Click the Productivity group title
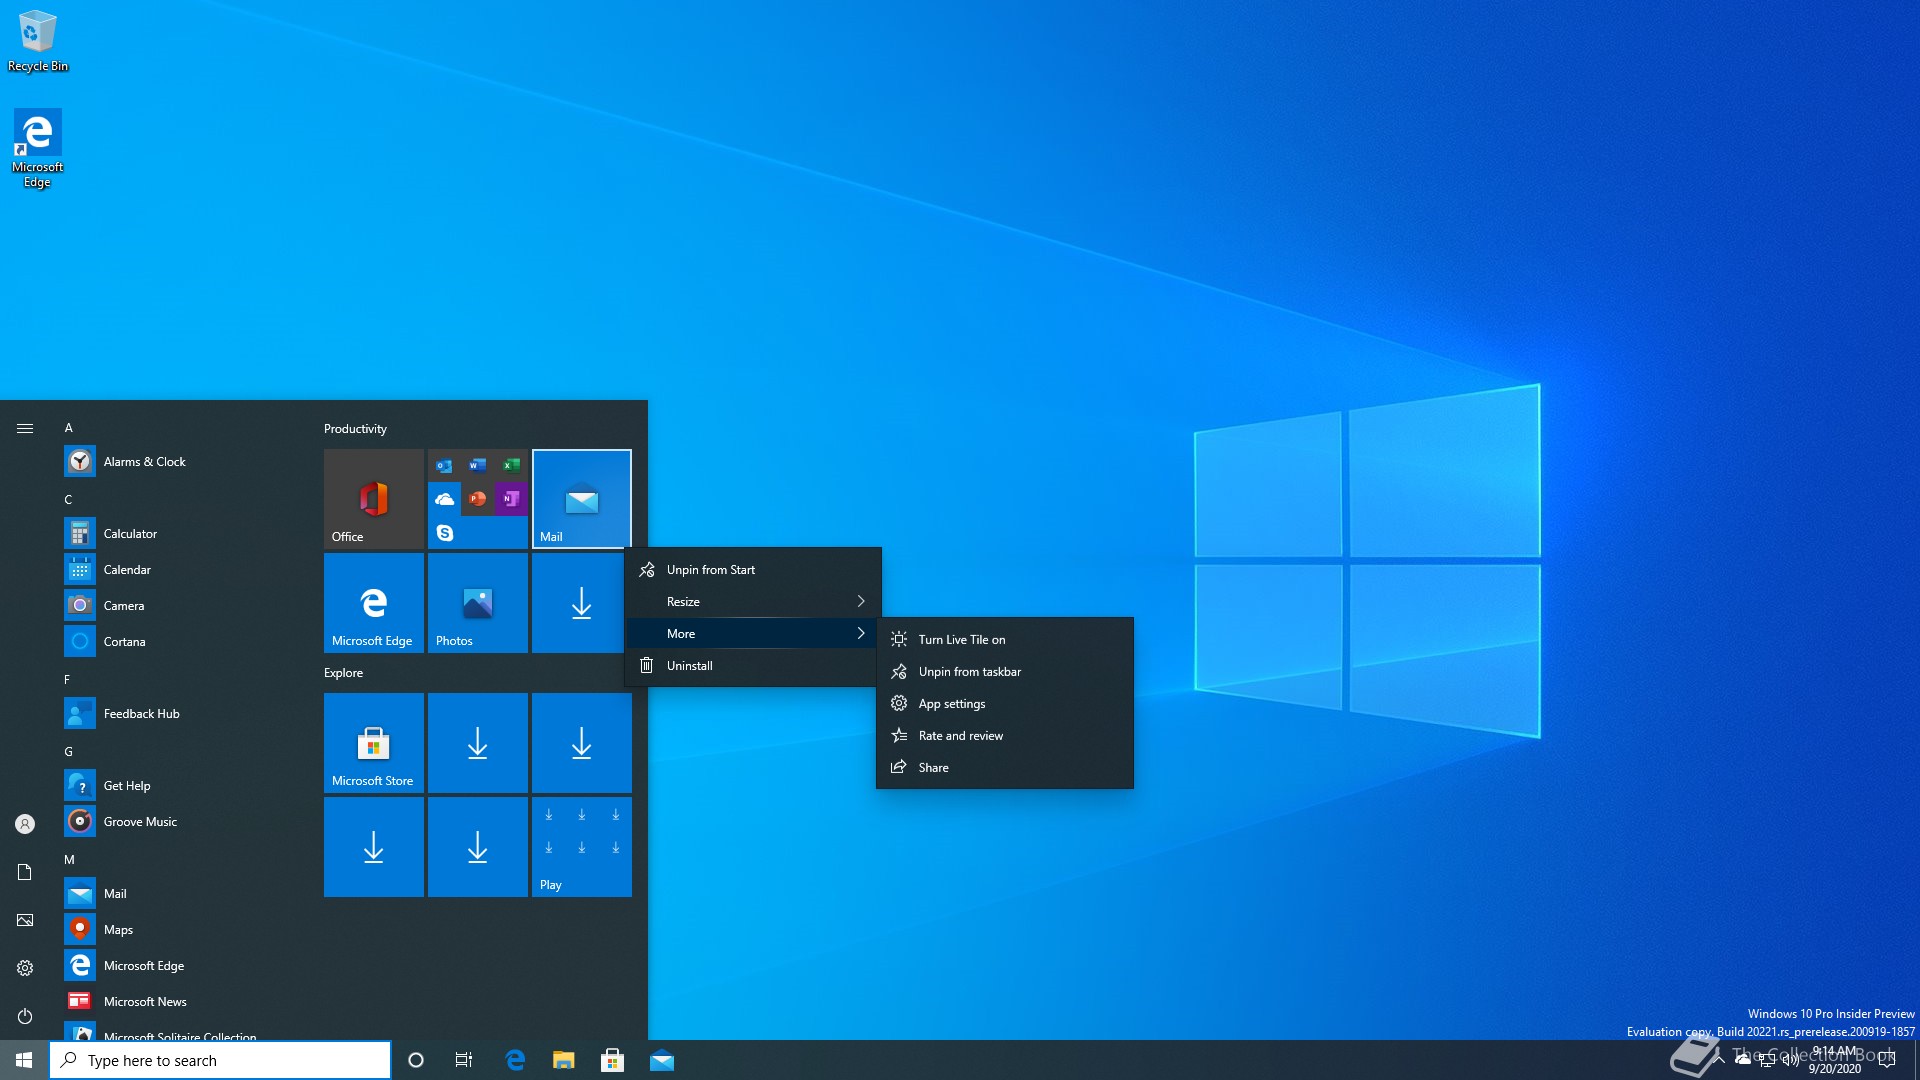The height and width of the screenshot is (1080, 1920). [x=355, y=429]
